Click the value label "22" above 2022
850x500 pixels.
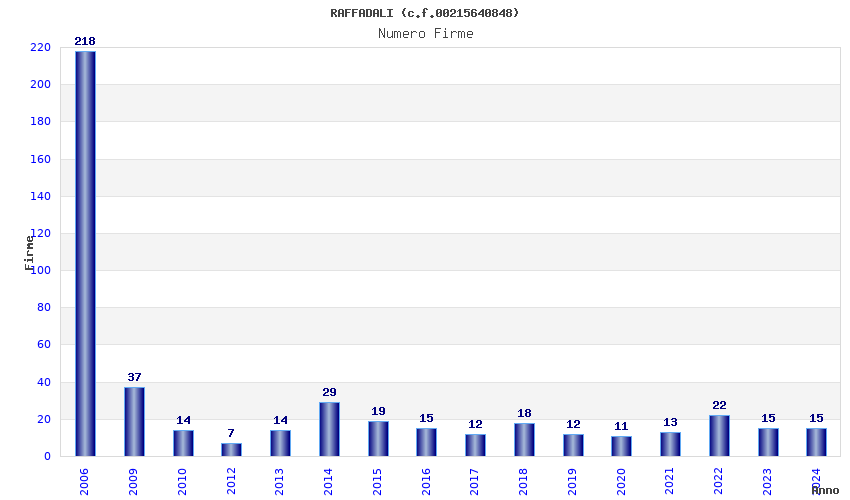(x=719, y=405)
